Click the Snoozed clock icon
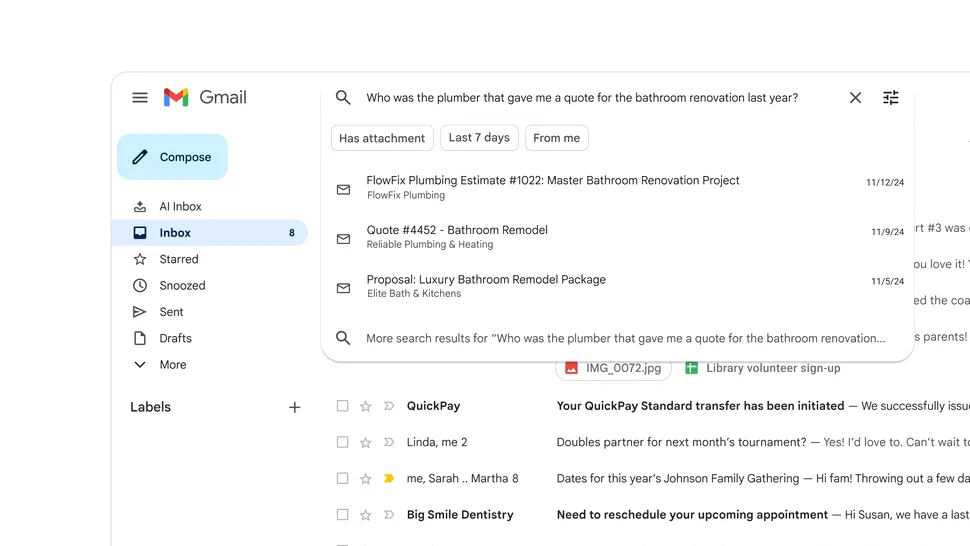The image size is (970, 546). point(140,286)
